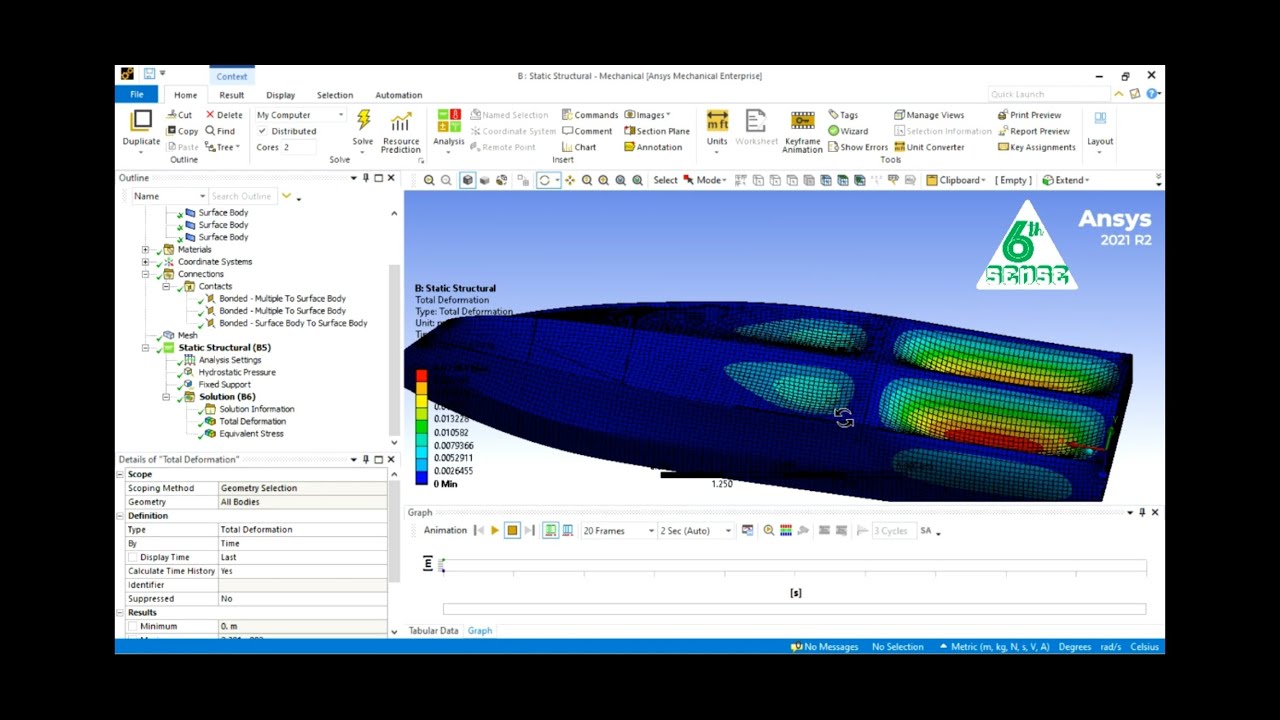Open the Help icon near Quick Launch
The width and height of the screenshot is (1280, 720).
[1152, 94]
